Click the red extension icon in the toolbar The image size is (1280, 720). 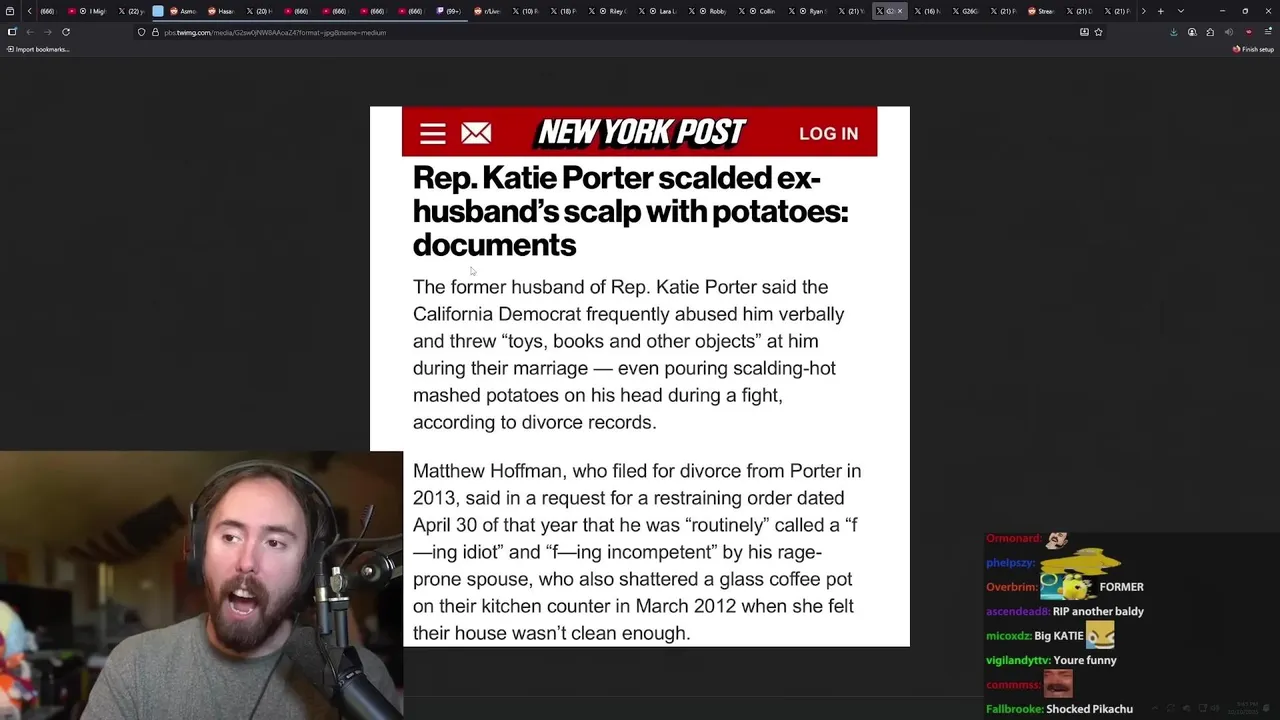tap(1248, 32)
